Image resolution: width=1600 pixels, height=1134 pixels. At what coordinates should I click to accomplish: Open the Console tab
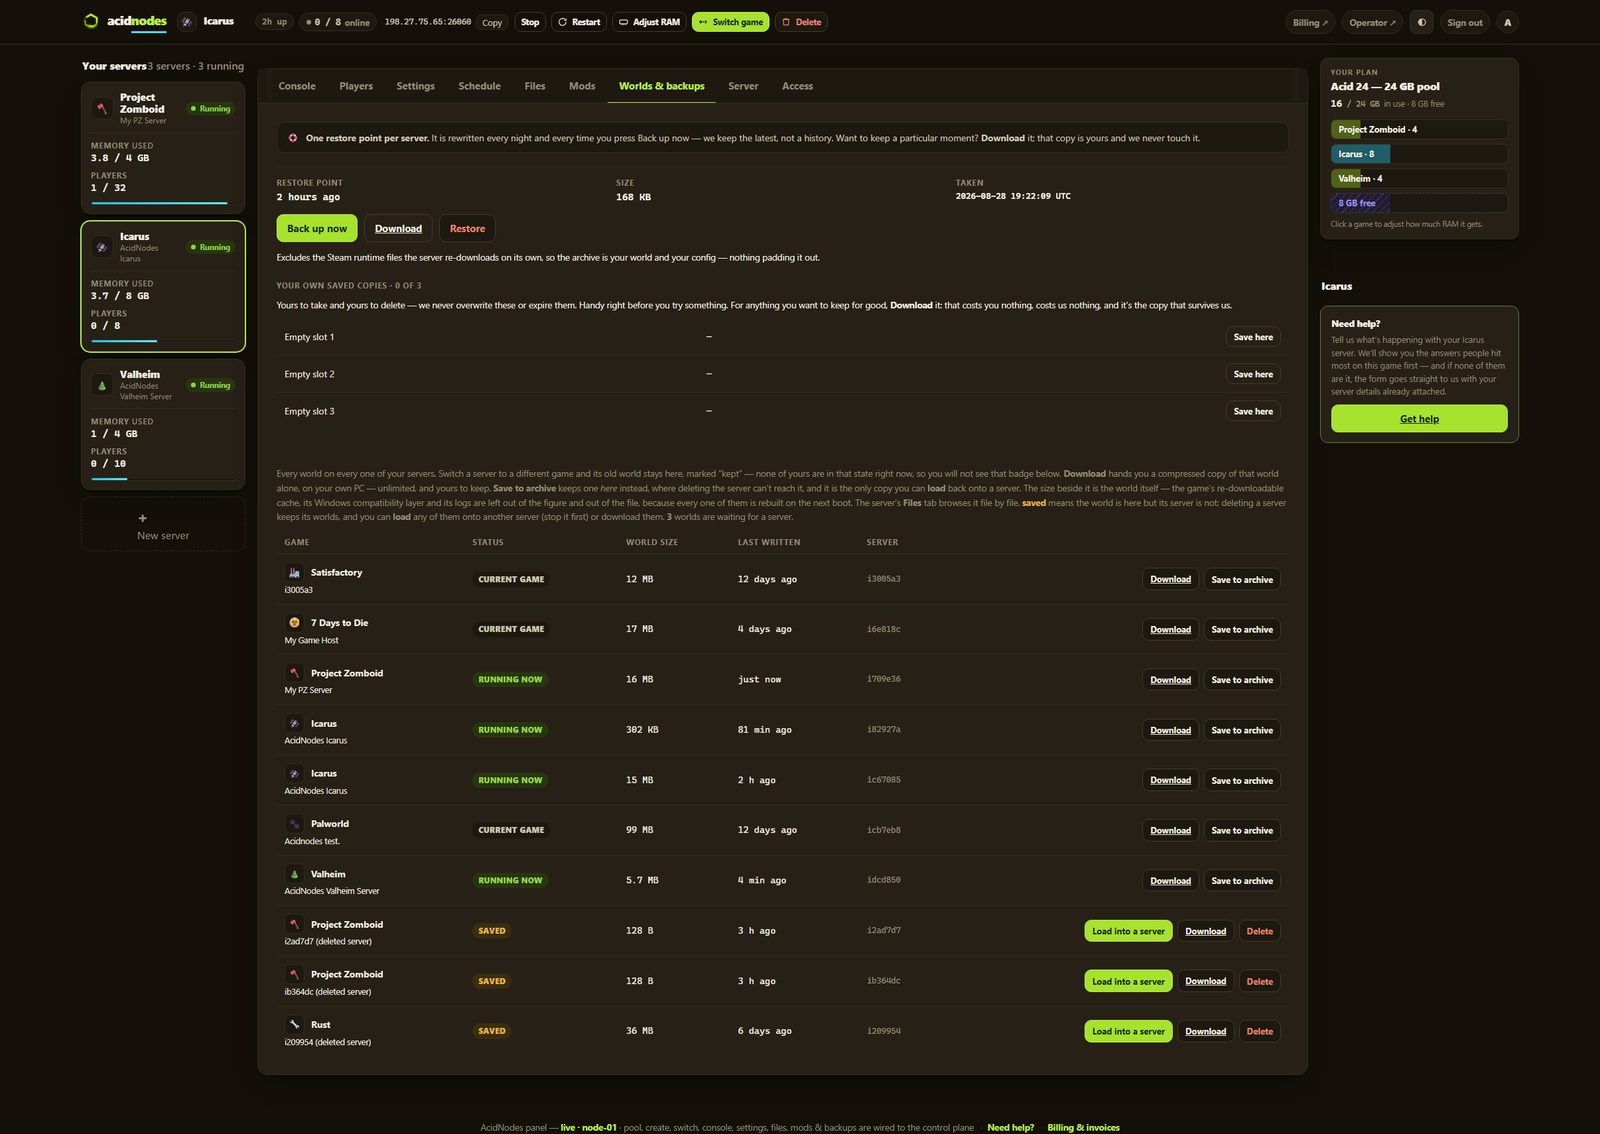click(297, 86)
